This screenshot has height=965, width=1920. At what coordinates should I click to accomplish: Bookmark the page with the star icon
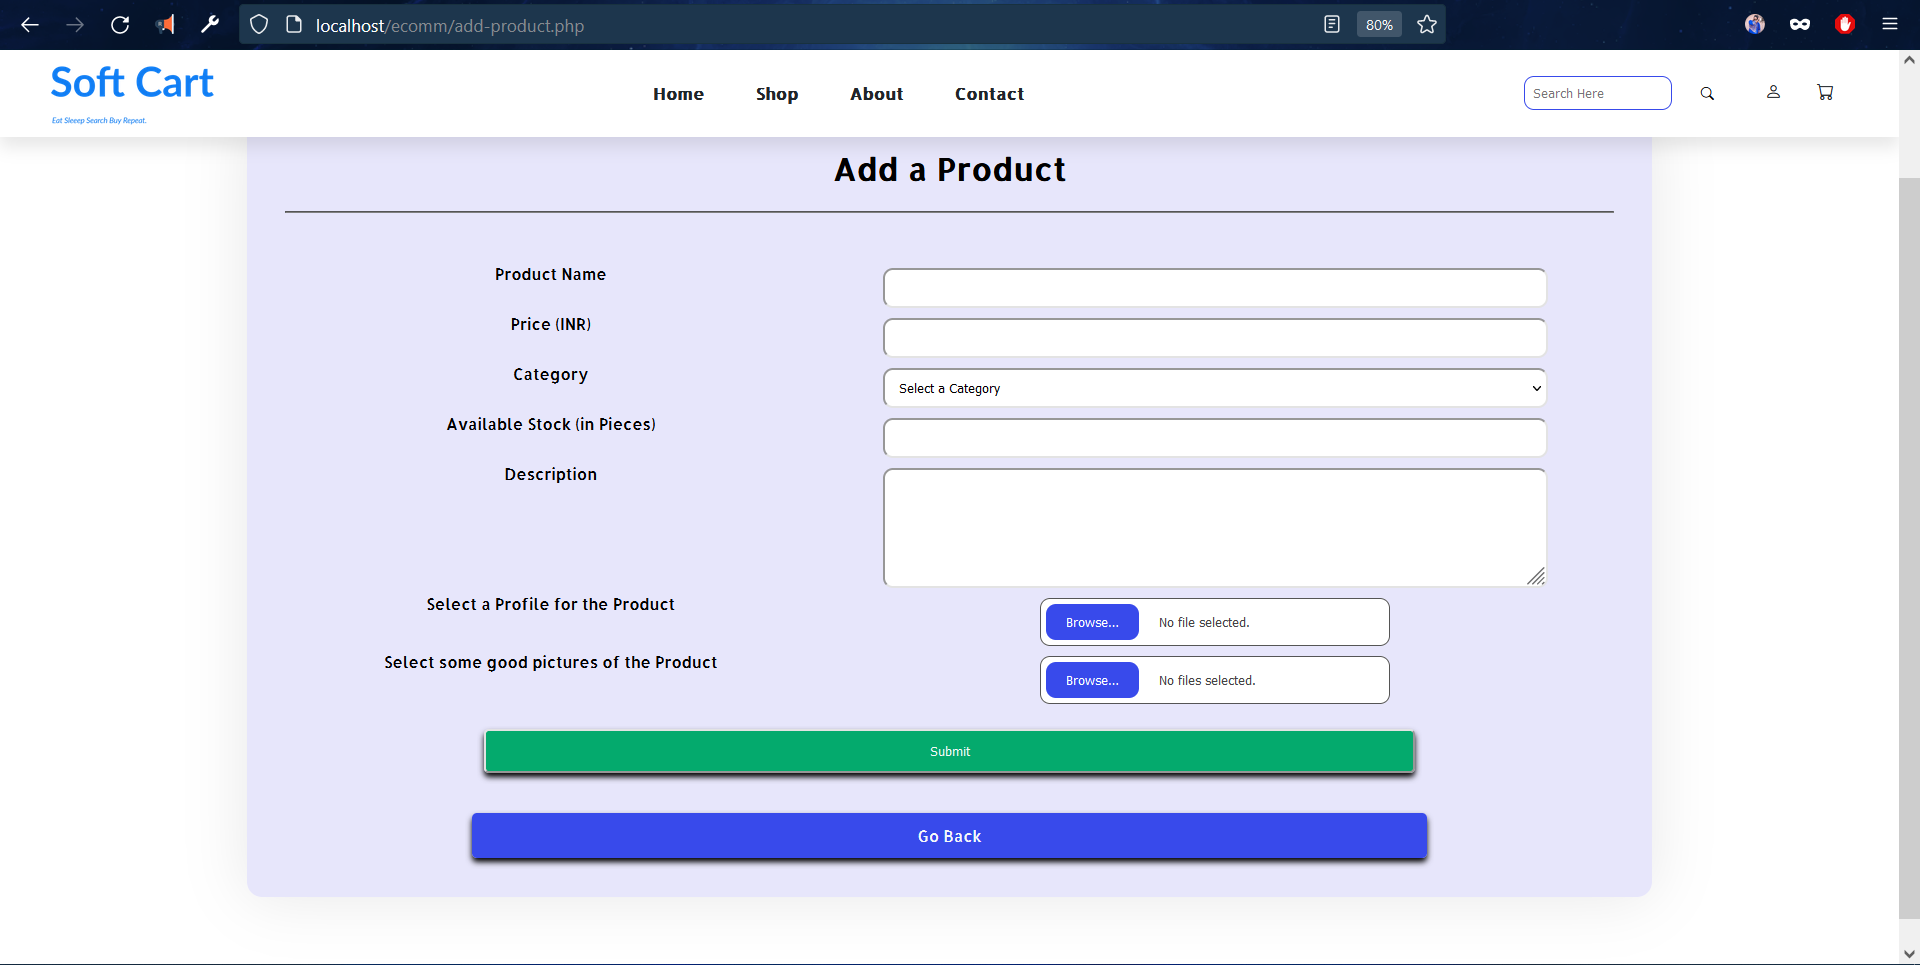(x=1426, y=24)
